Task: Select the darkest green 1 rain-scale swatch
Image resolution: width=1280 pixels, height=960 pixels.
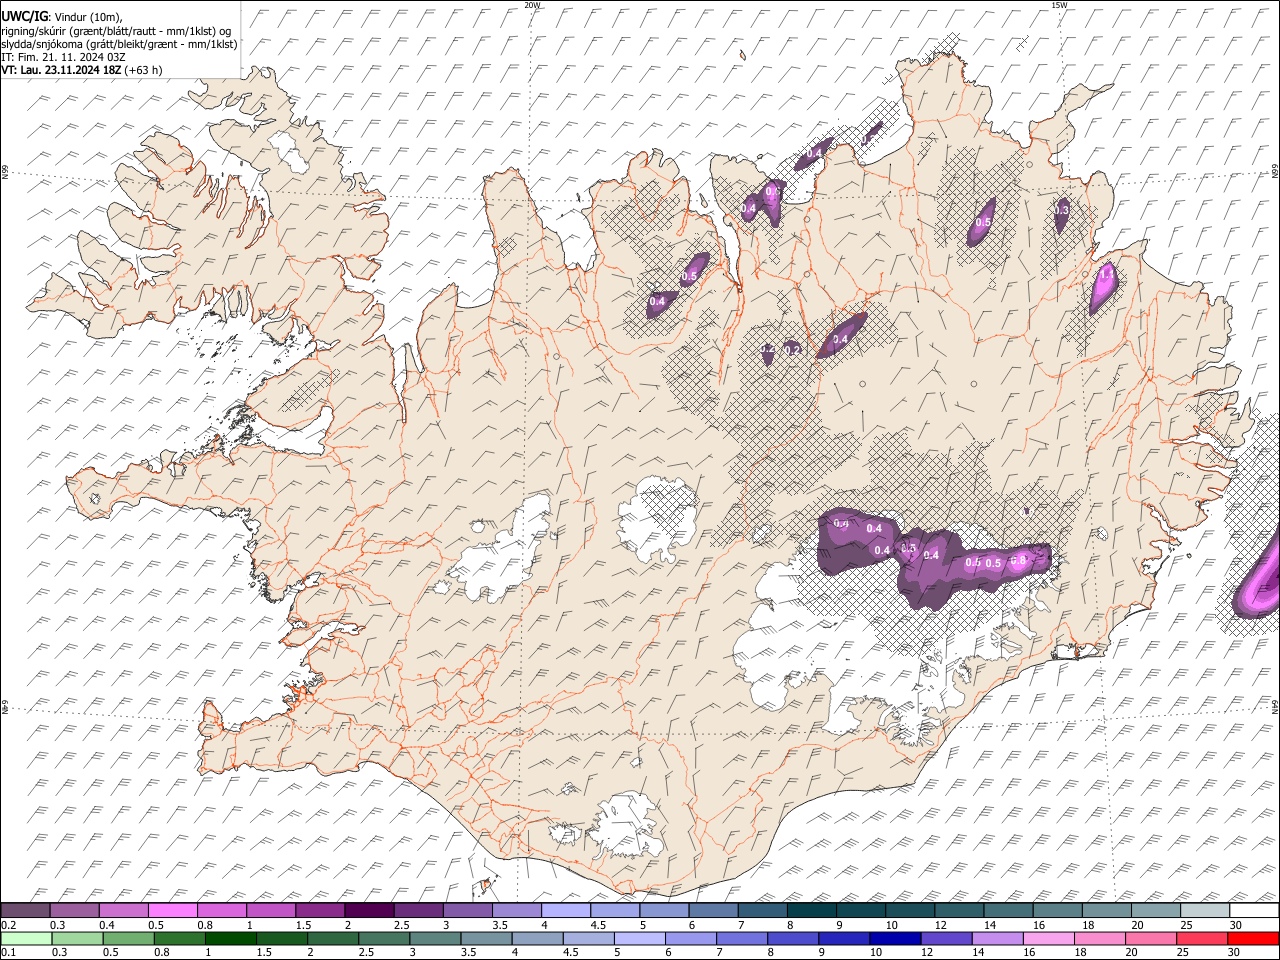Action: click(230, 938)
